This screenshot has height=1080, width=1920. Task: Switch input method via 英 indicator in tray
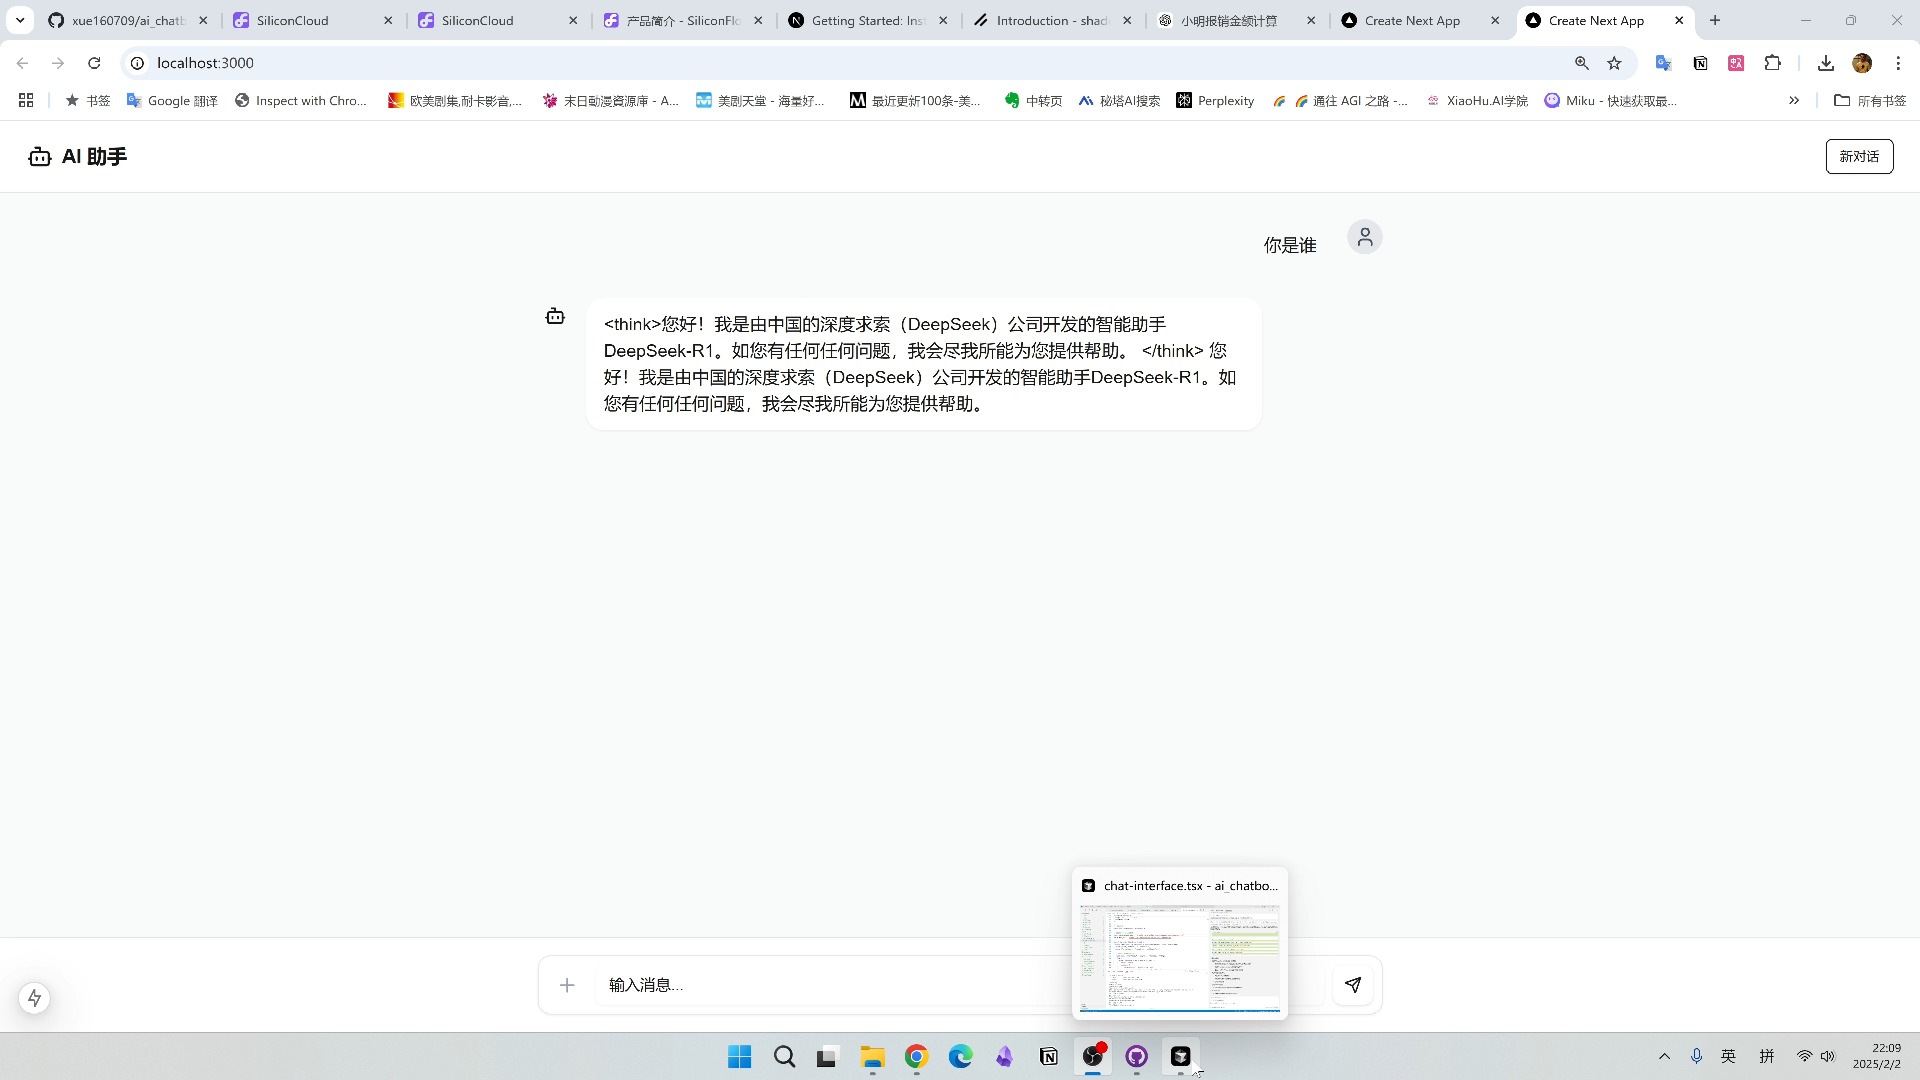[1727, 1055]
